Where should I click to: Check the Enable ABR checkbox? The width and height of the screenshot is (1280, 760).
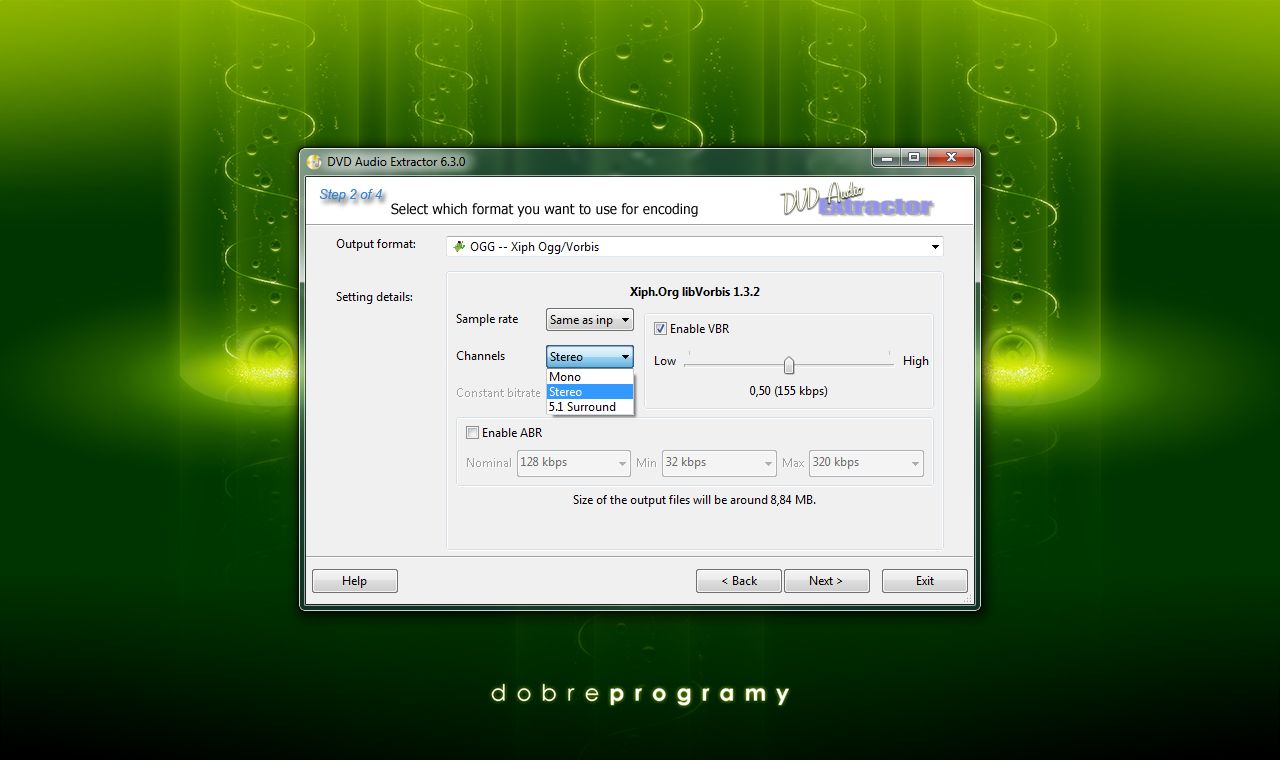[473, 433]
